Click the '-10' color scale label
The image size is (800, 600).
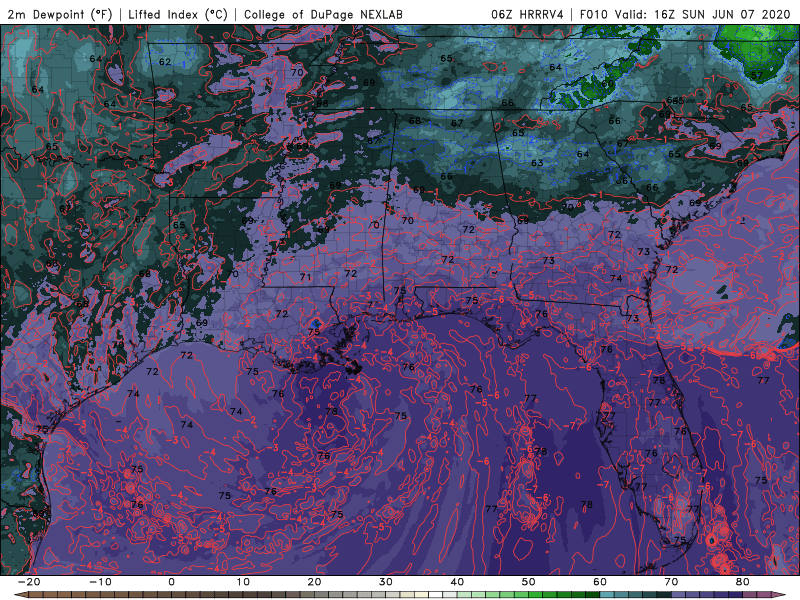coord(100,582)
